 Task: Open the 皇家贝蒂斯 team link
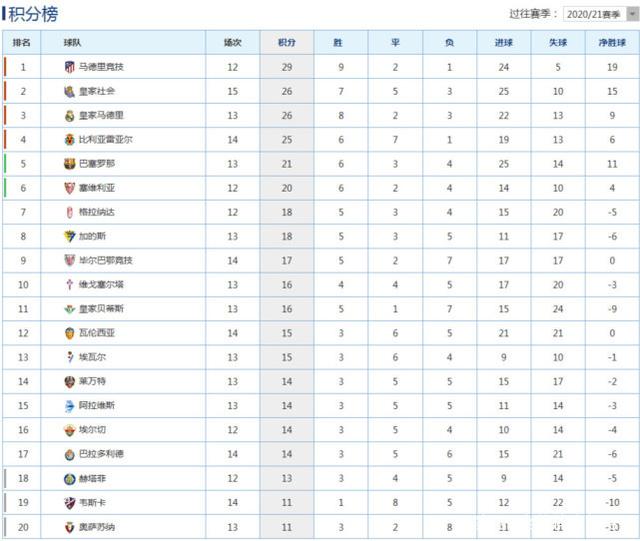(x=101, y=309)
